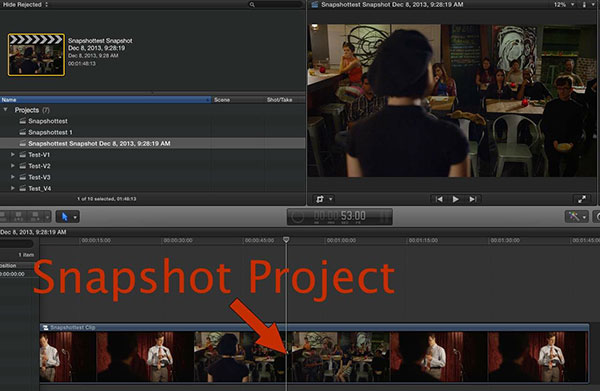Click the Test-V2 project icon
The height and width of the screenshot is (391, 600).
tap(23, 166)
